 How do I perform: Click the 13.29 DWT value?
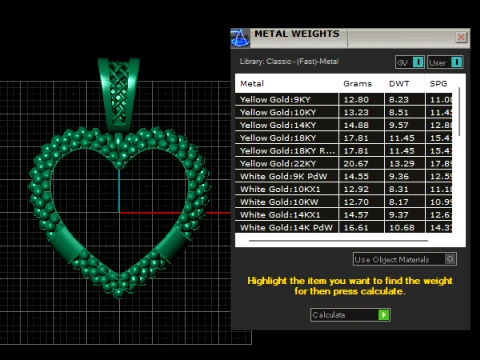[x=402, y=164]
